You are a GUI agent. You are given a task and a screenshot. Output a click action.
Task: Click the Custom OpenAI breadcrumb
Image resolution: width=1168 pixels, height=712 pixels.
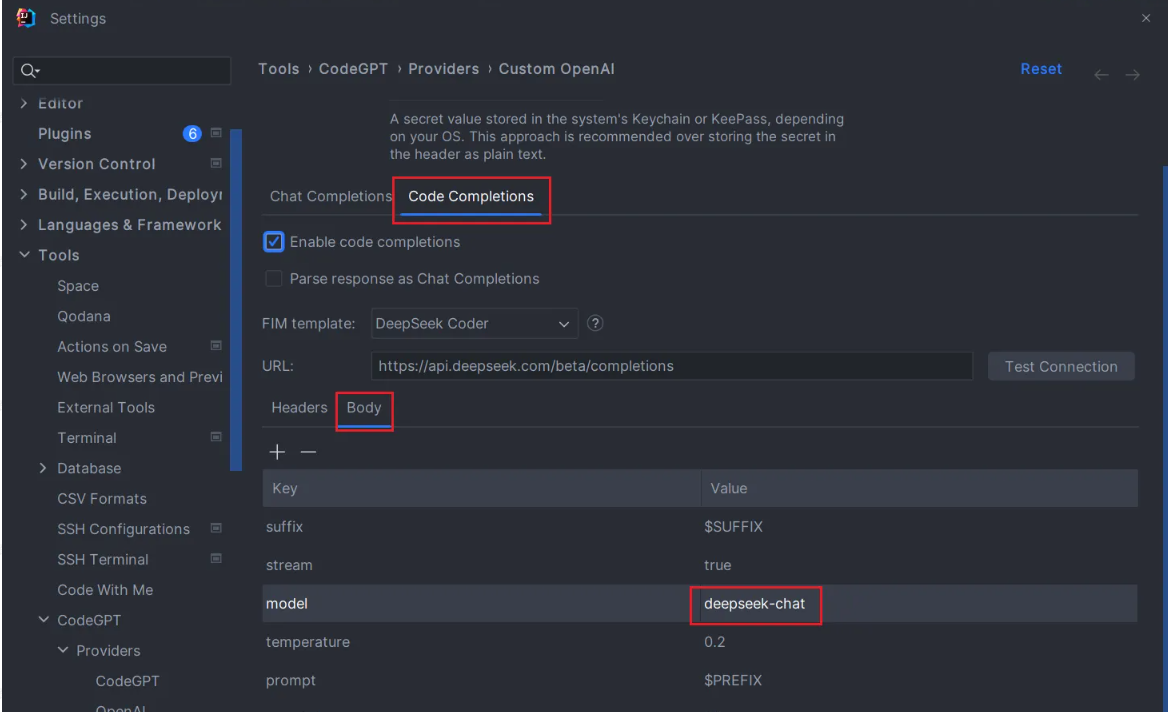pos(556,69)
